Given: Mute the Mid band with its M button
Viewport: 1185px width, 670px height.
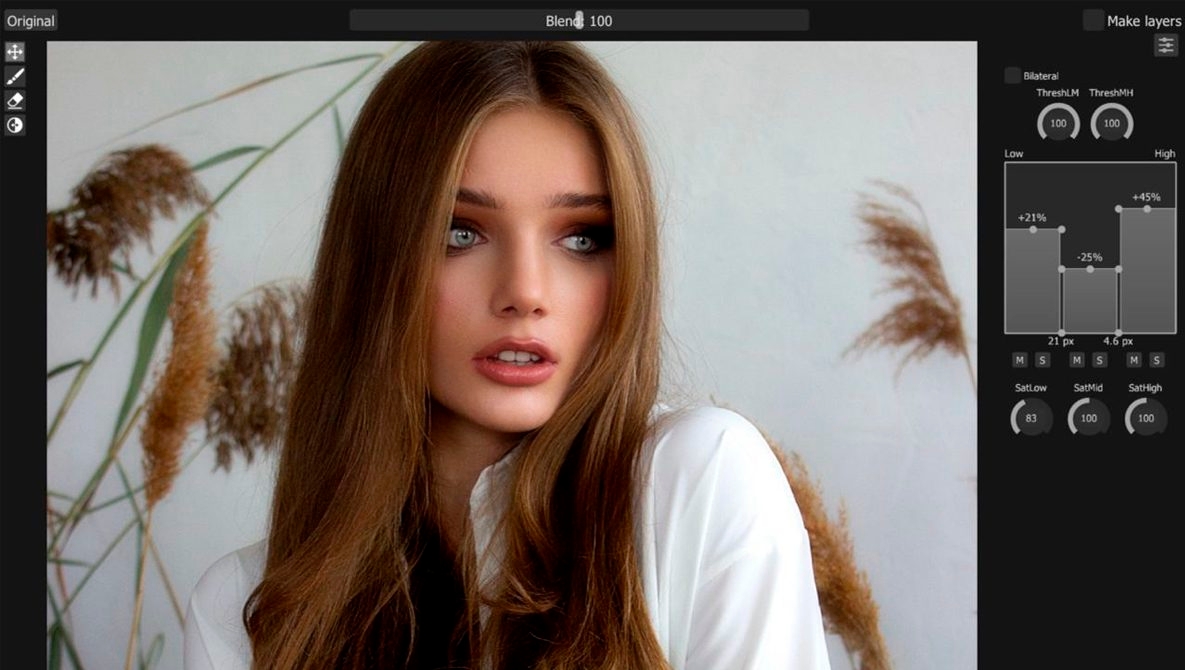Looking at the screenshot, I should click(1077, 359).
